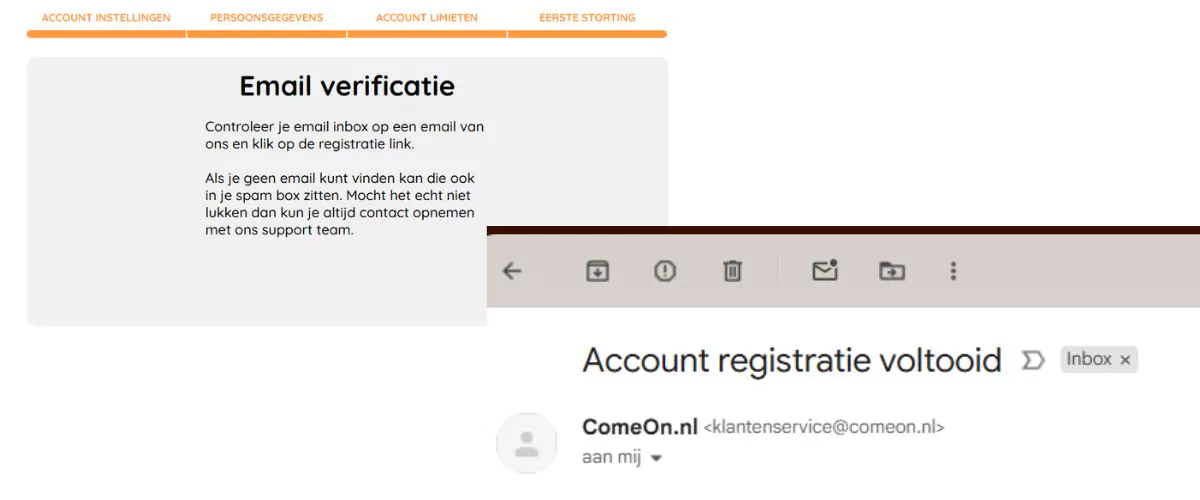Report the email as spam
The width and height of the screenshot is (1200, 500).
[665, 271]
